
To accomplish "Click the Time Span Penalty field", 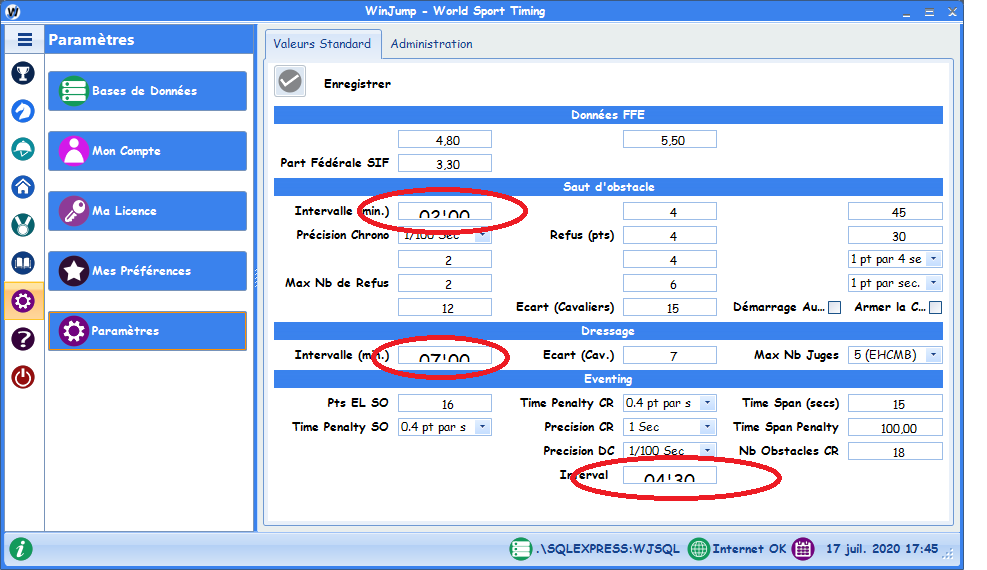I will coord(895,427).
